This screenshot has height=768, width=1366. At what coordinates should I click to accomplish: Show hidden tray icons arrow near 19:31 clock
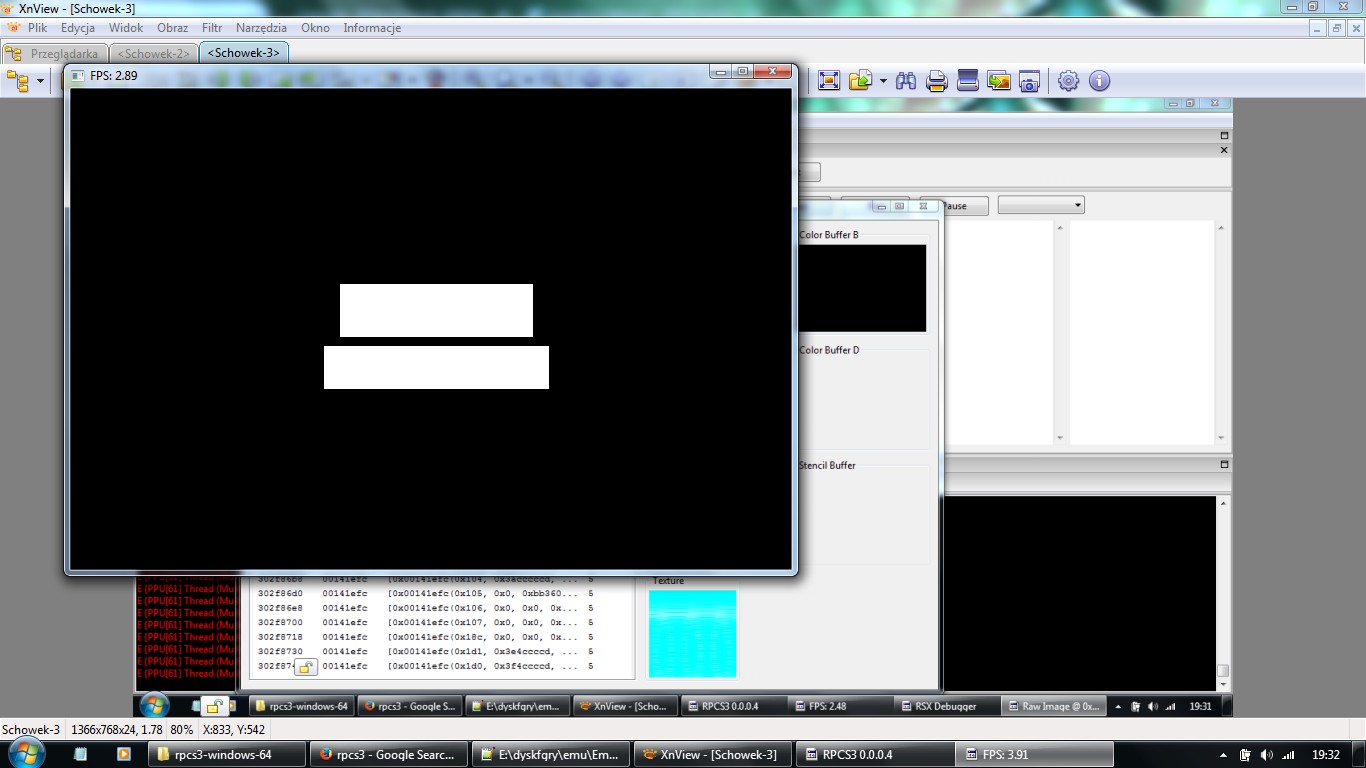click(1118, 706)
